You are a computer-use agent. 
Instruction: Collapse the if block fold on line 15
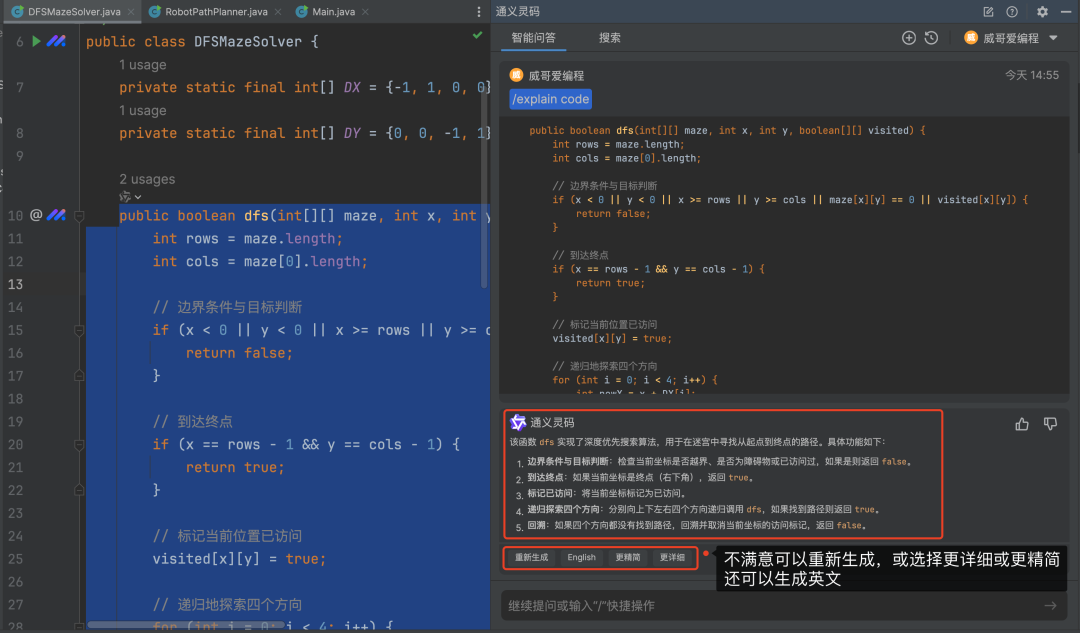click(x=79, y=331)
